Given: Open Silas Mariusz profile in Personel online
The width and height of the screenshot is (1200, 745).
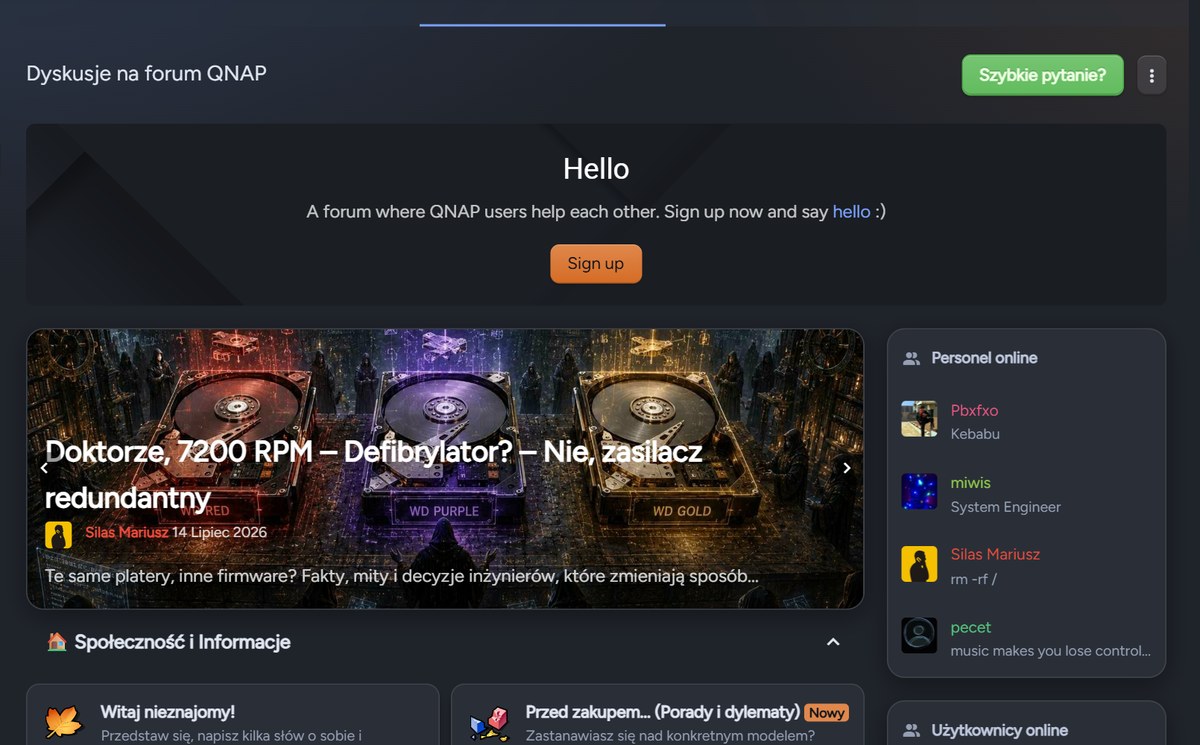Looking at the screenshot, I should coord(995,554).
